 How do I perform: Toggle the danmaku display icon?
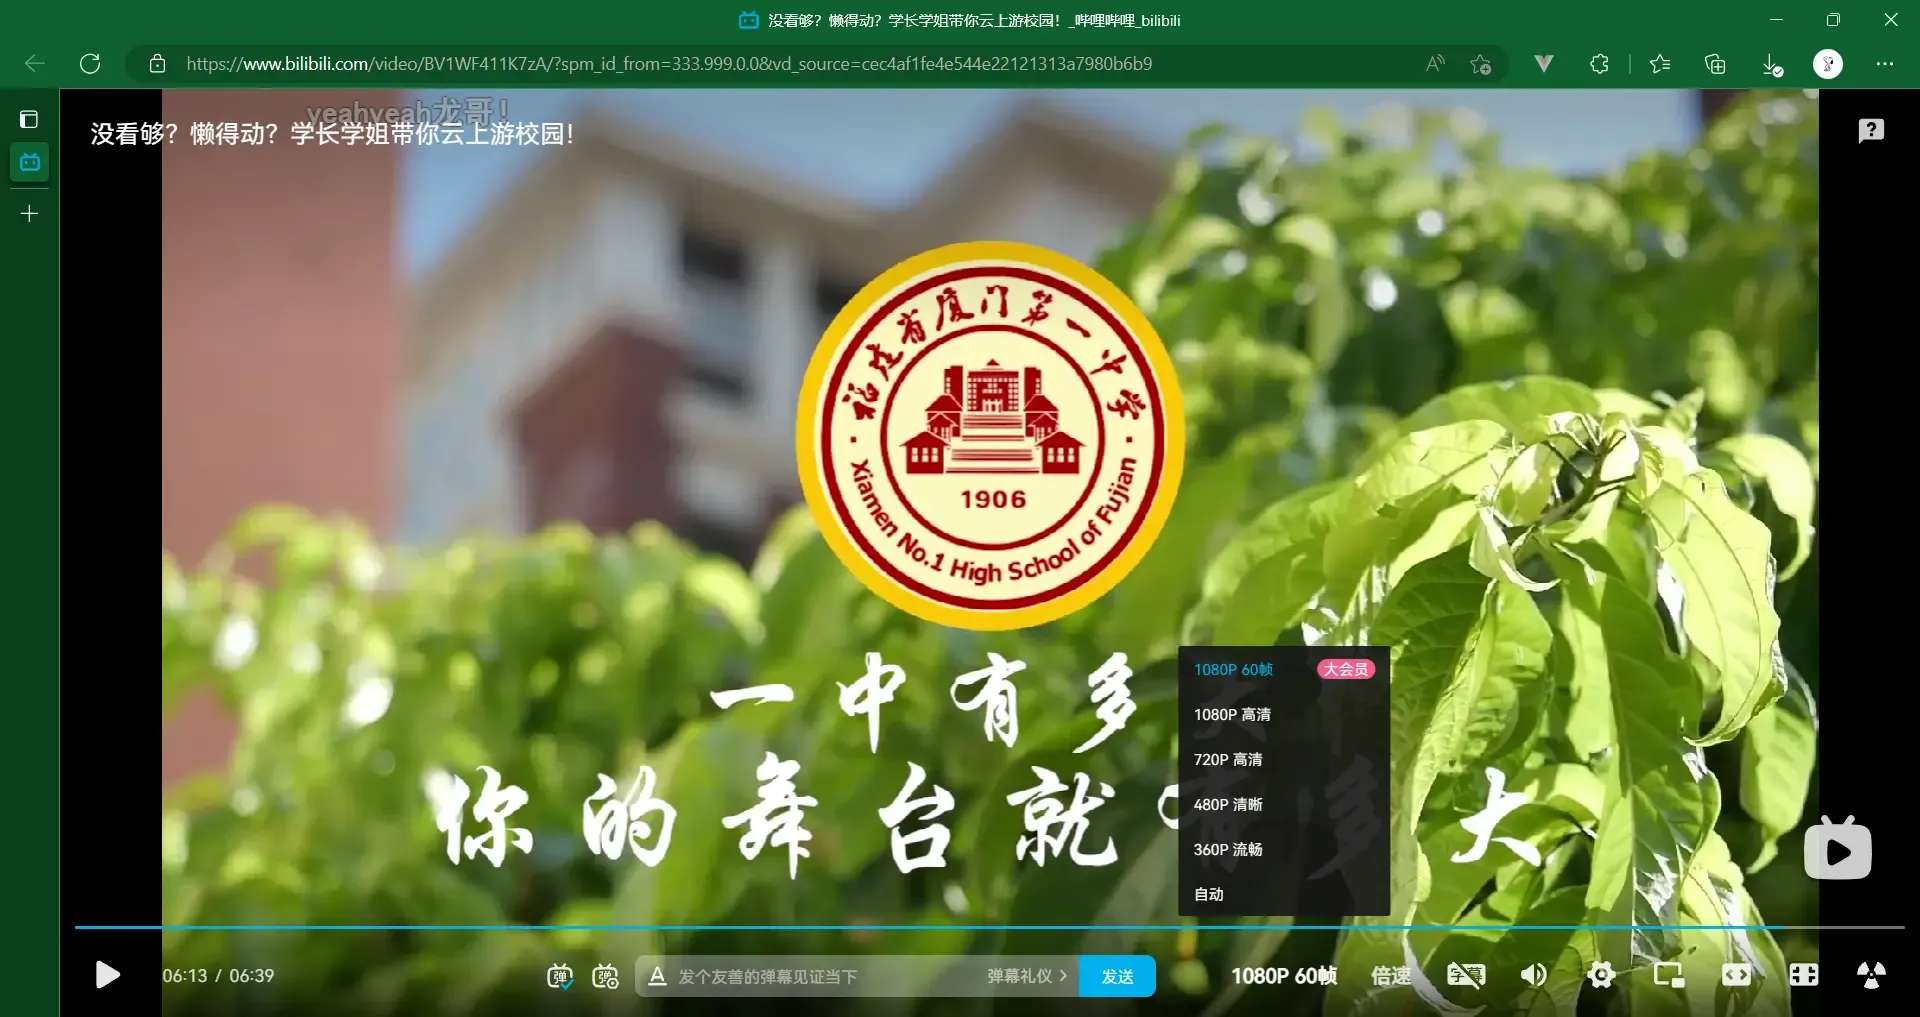click(x=560, y=976)
